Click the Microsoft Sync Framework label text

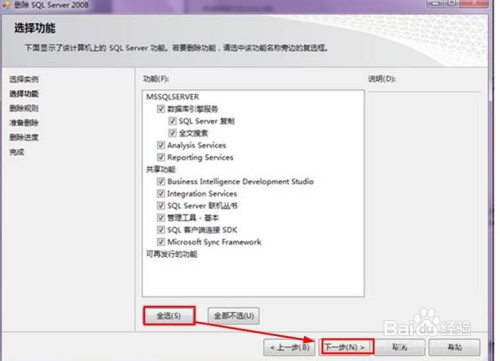pos(214,242)
